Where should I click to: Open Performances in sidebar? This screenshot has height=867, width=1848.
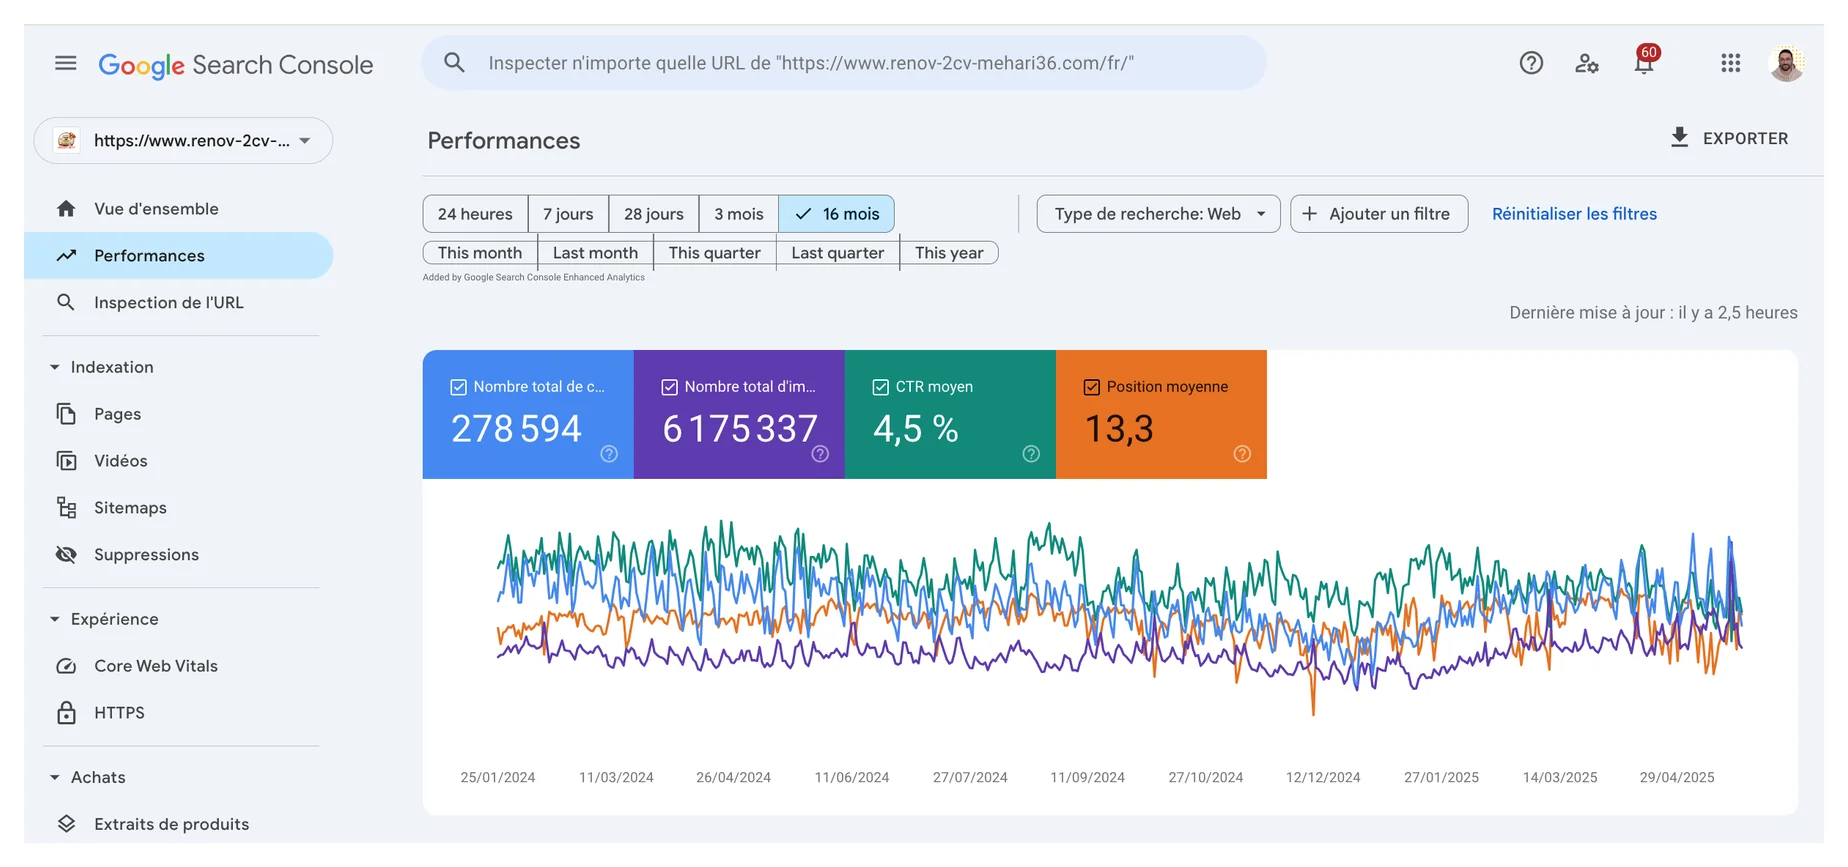178,255
